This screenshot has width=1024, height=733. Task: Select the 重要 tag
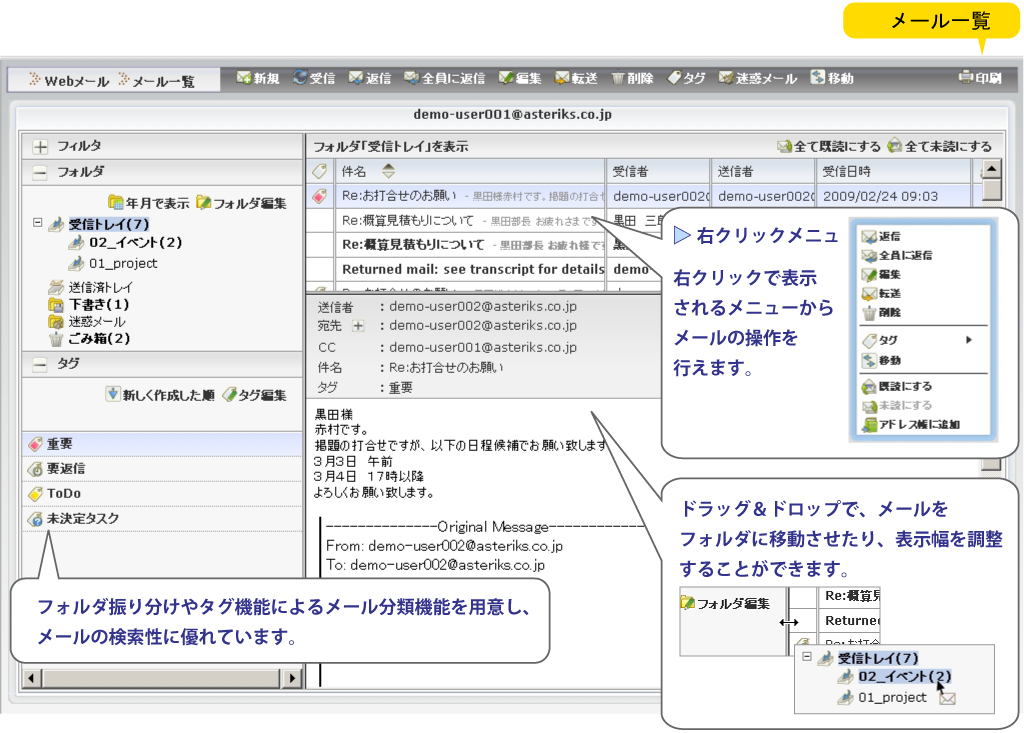click(x=162, y=444)
